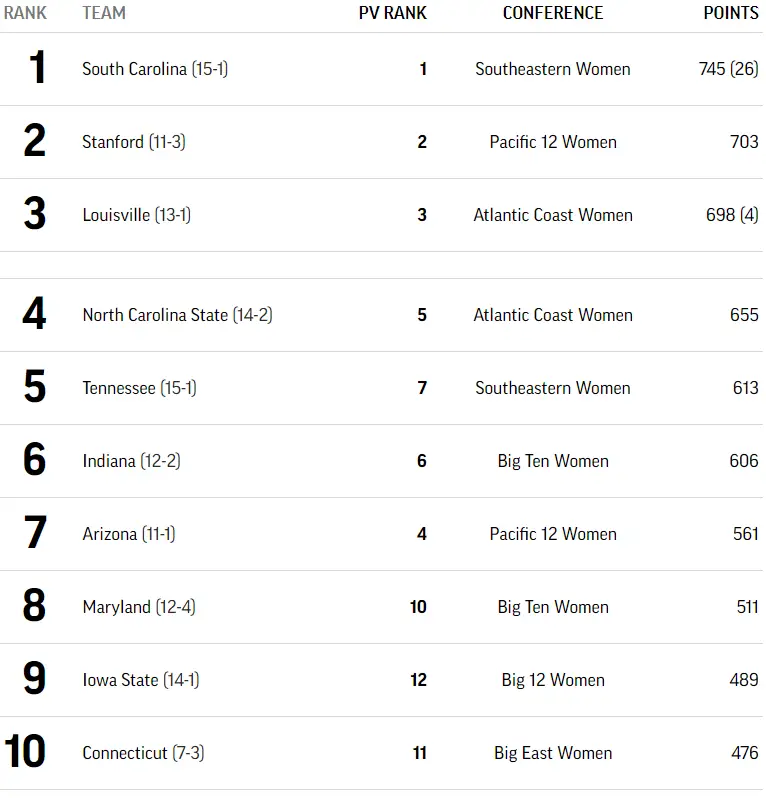This screenshot has width=766, height=798.
Task: Click the South Carolina (15-1) team link
Action: point(155,69)
